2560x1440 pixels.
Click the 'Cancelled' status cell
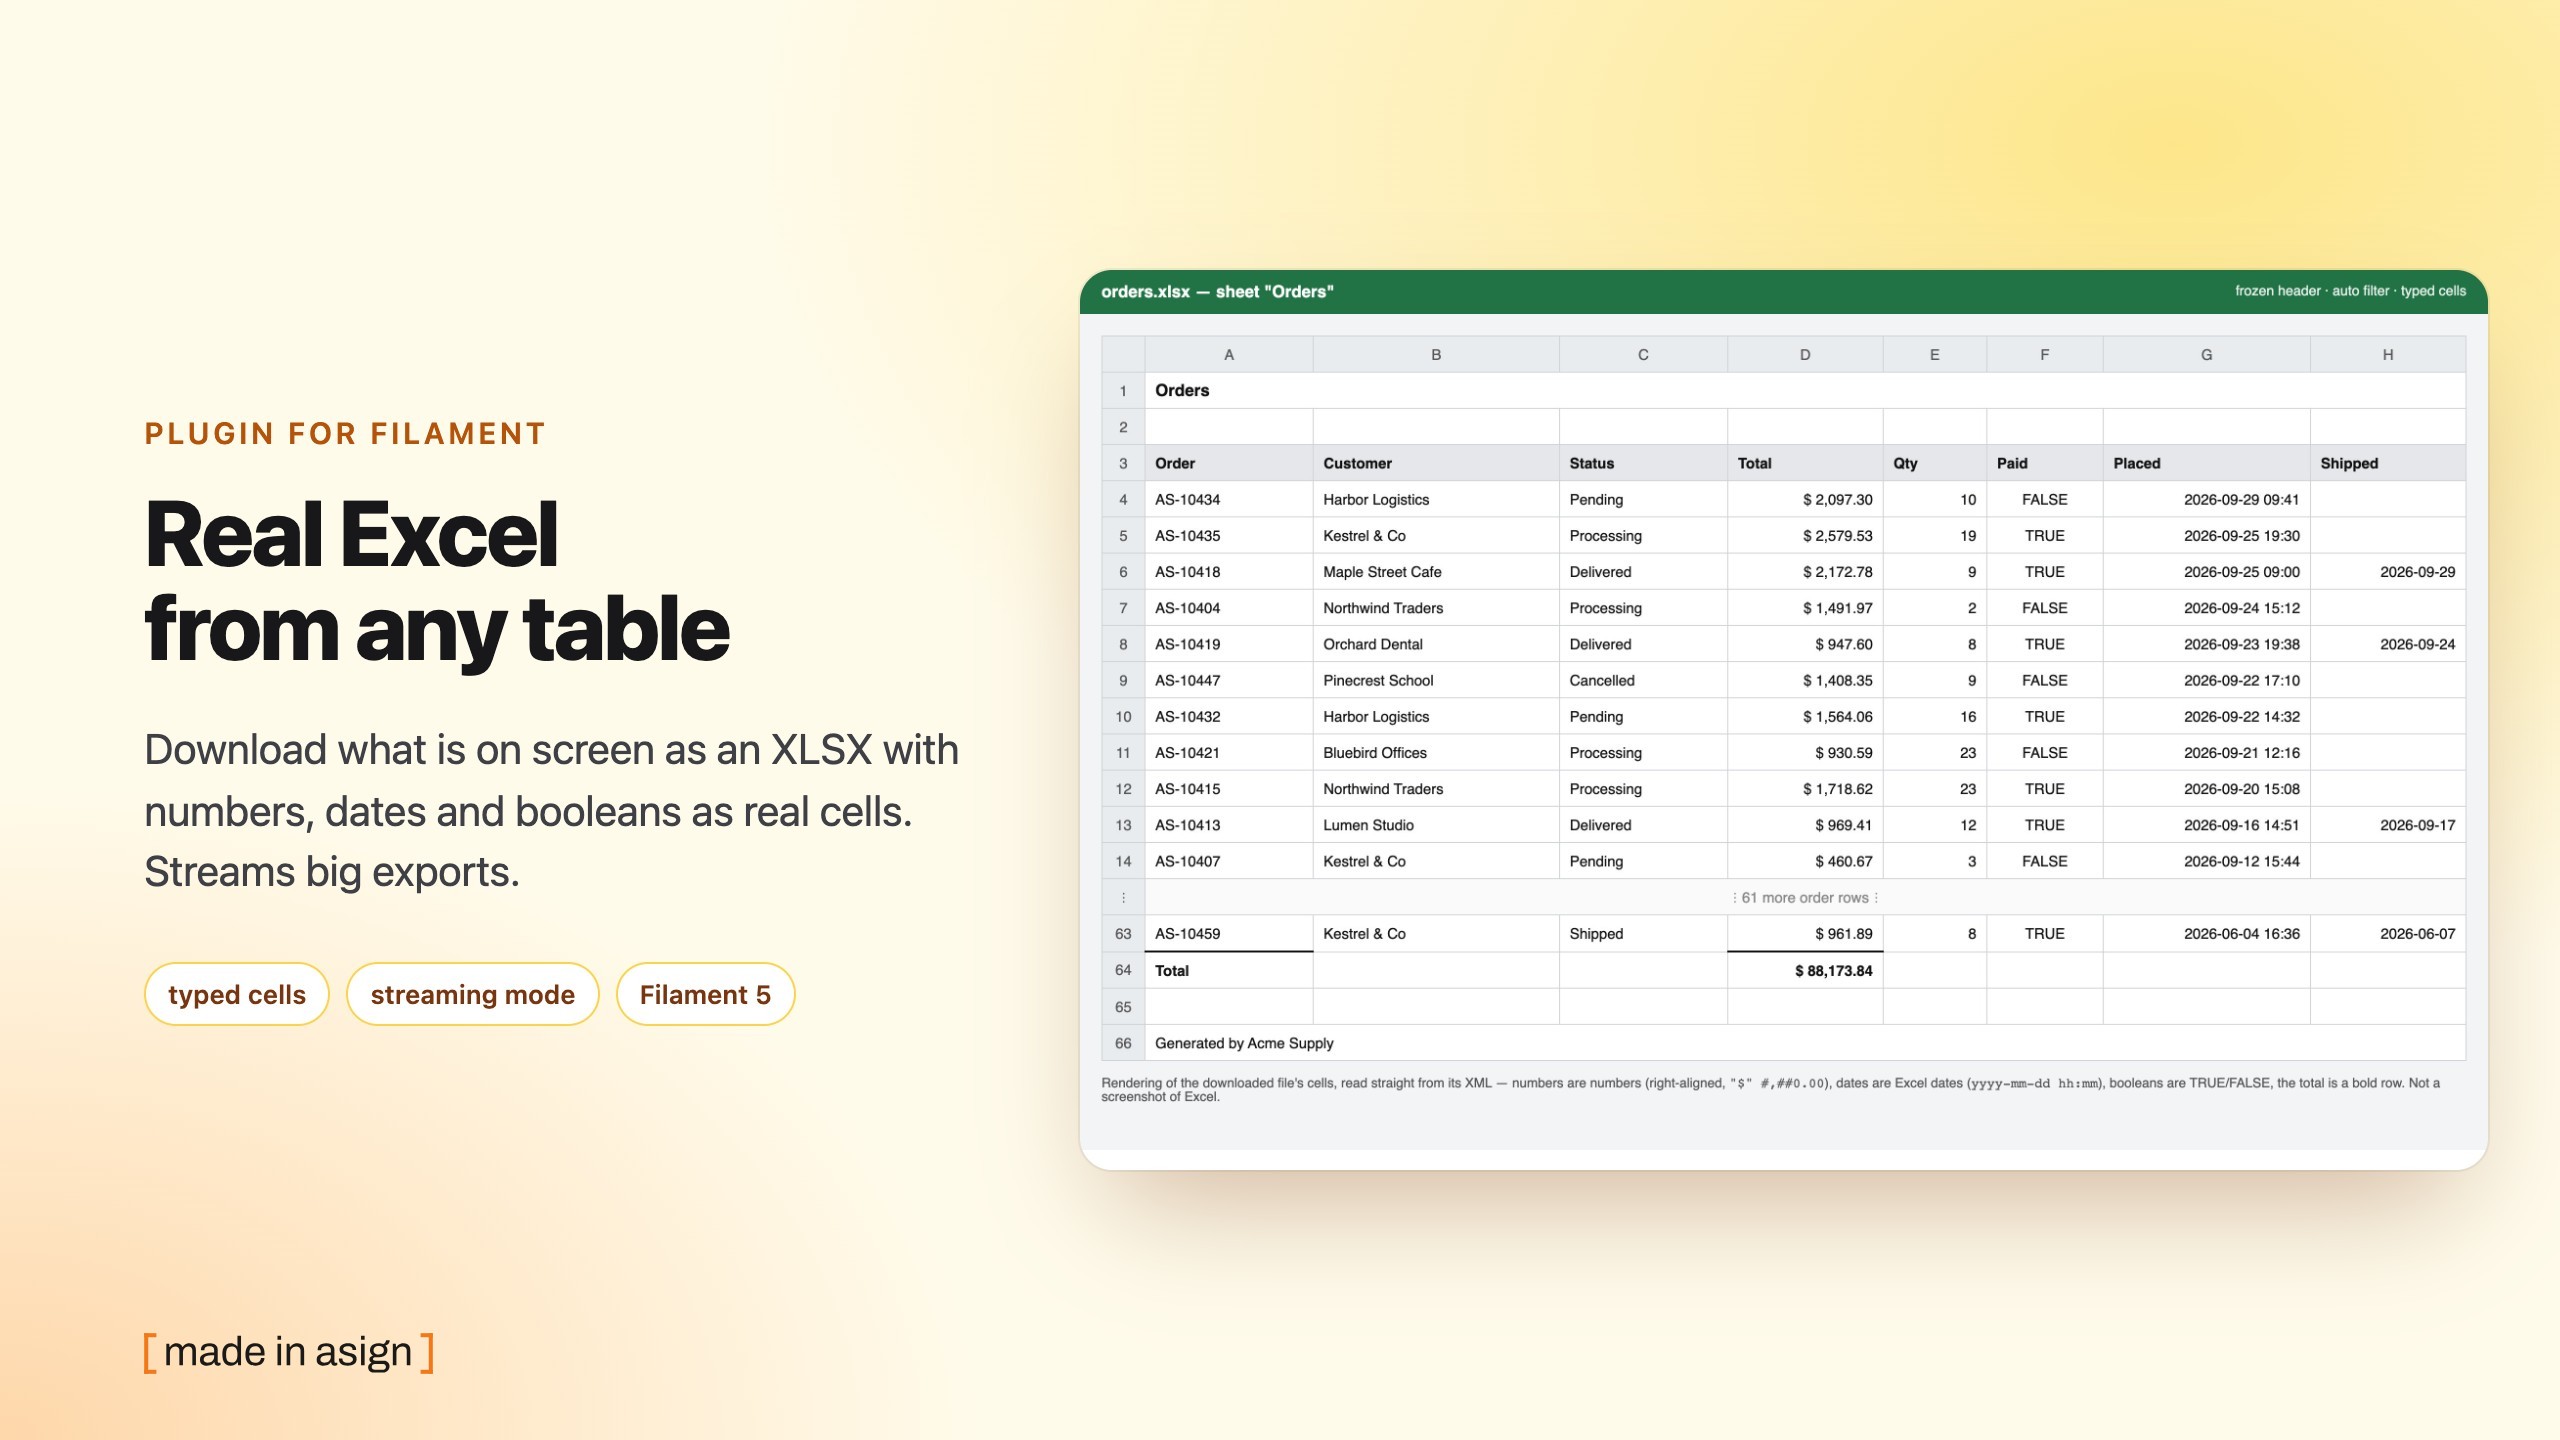pos(1642,680)
